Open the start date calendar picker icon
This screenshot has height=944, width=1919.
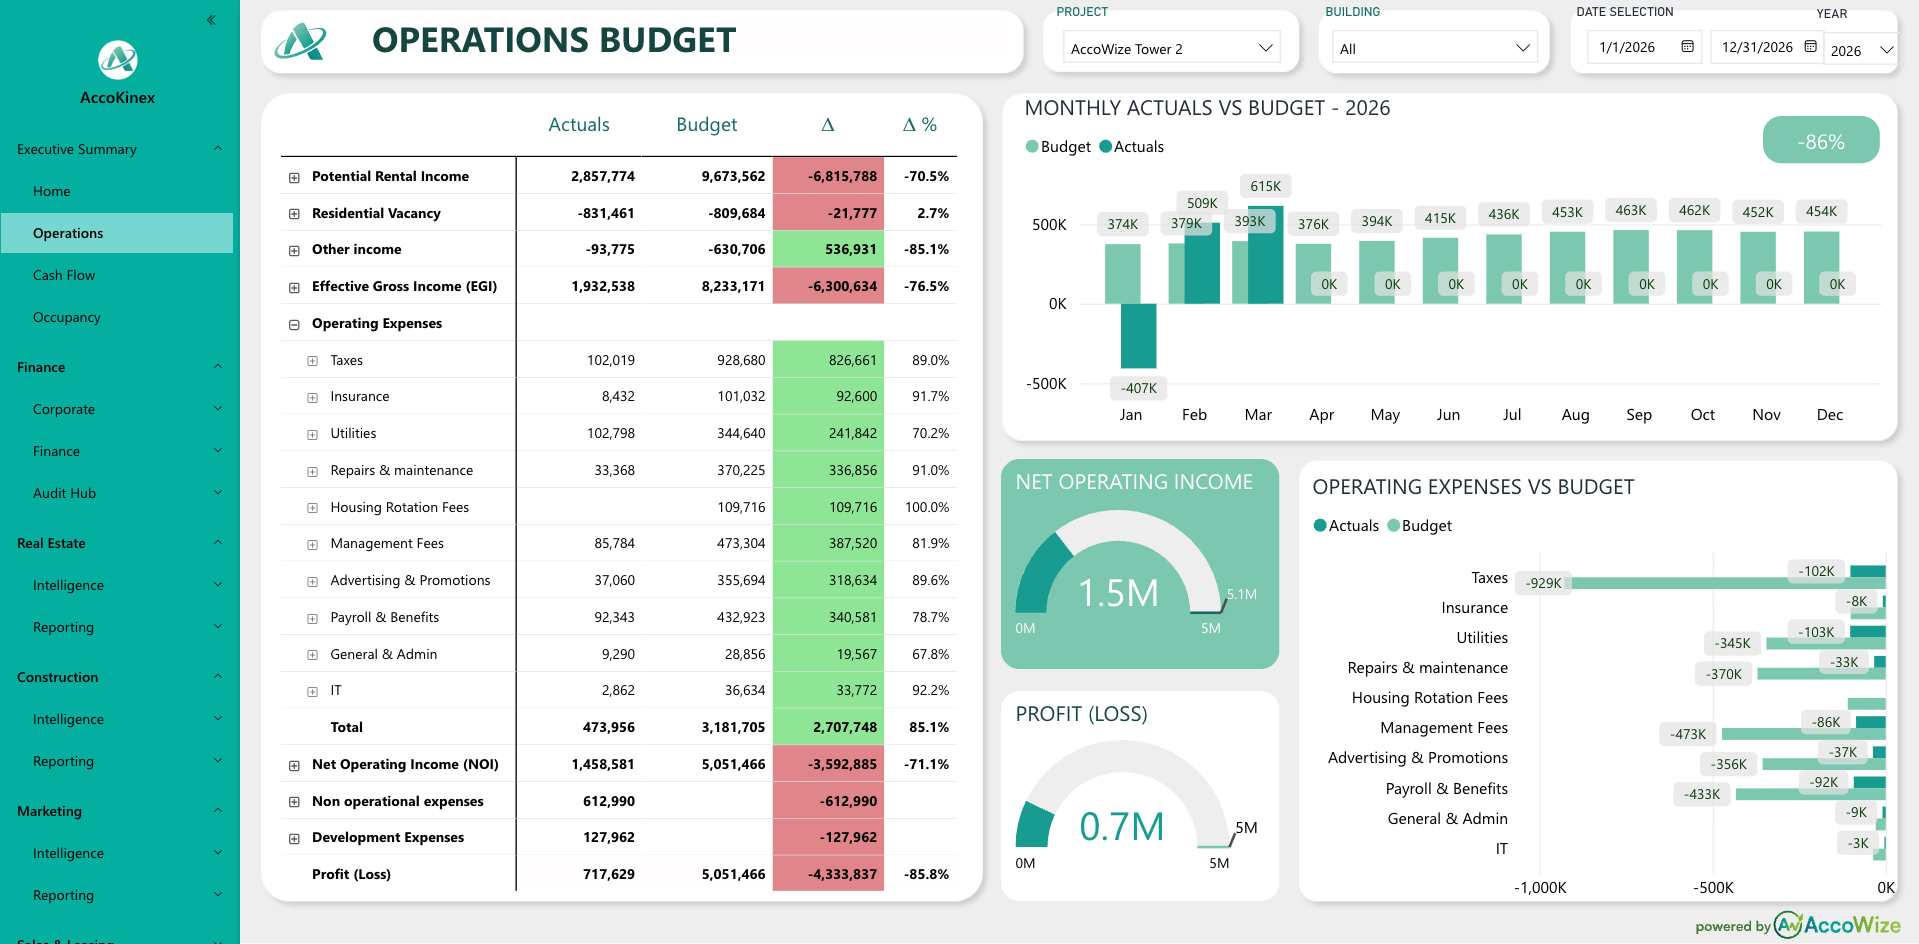(x=1687, y=47)
